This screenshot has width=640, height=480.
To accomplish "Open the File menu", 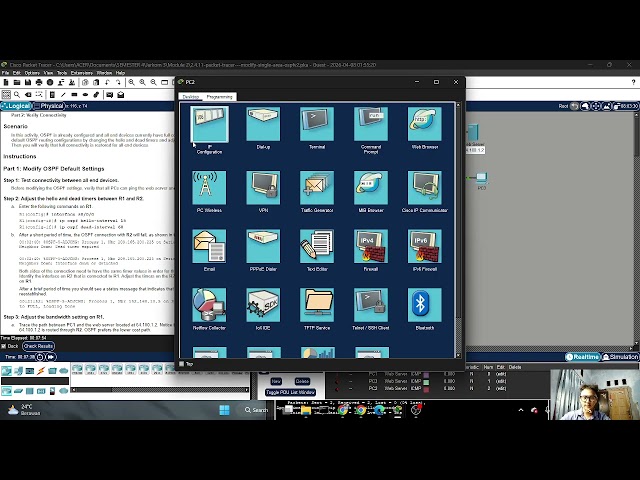I will coord(6,73).
